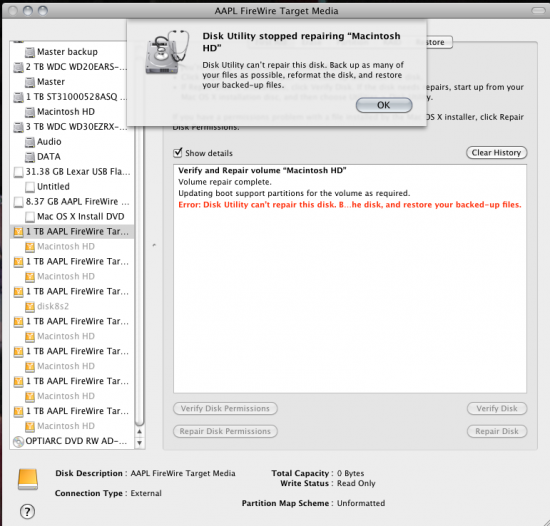Select the OPTIARC DVD RW drive
This screenshot has width=550, height=526.
[72, 441]
